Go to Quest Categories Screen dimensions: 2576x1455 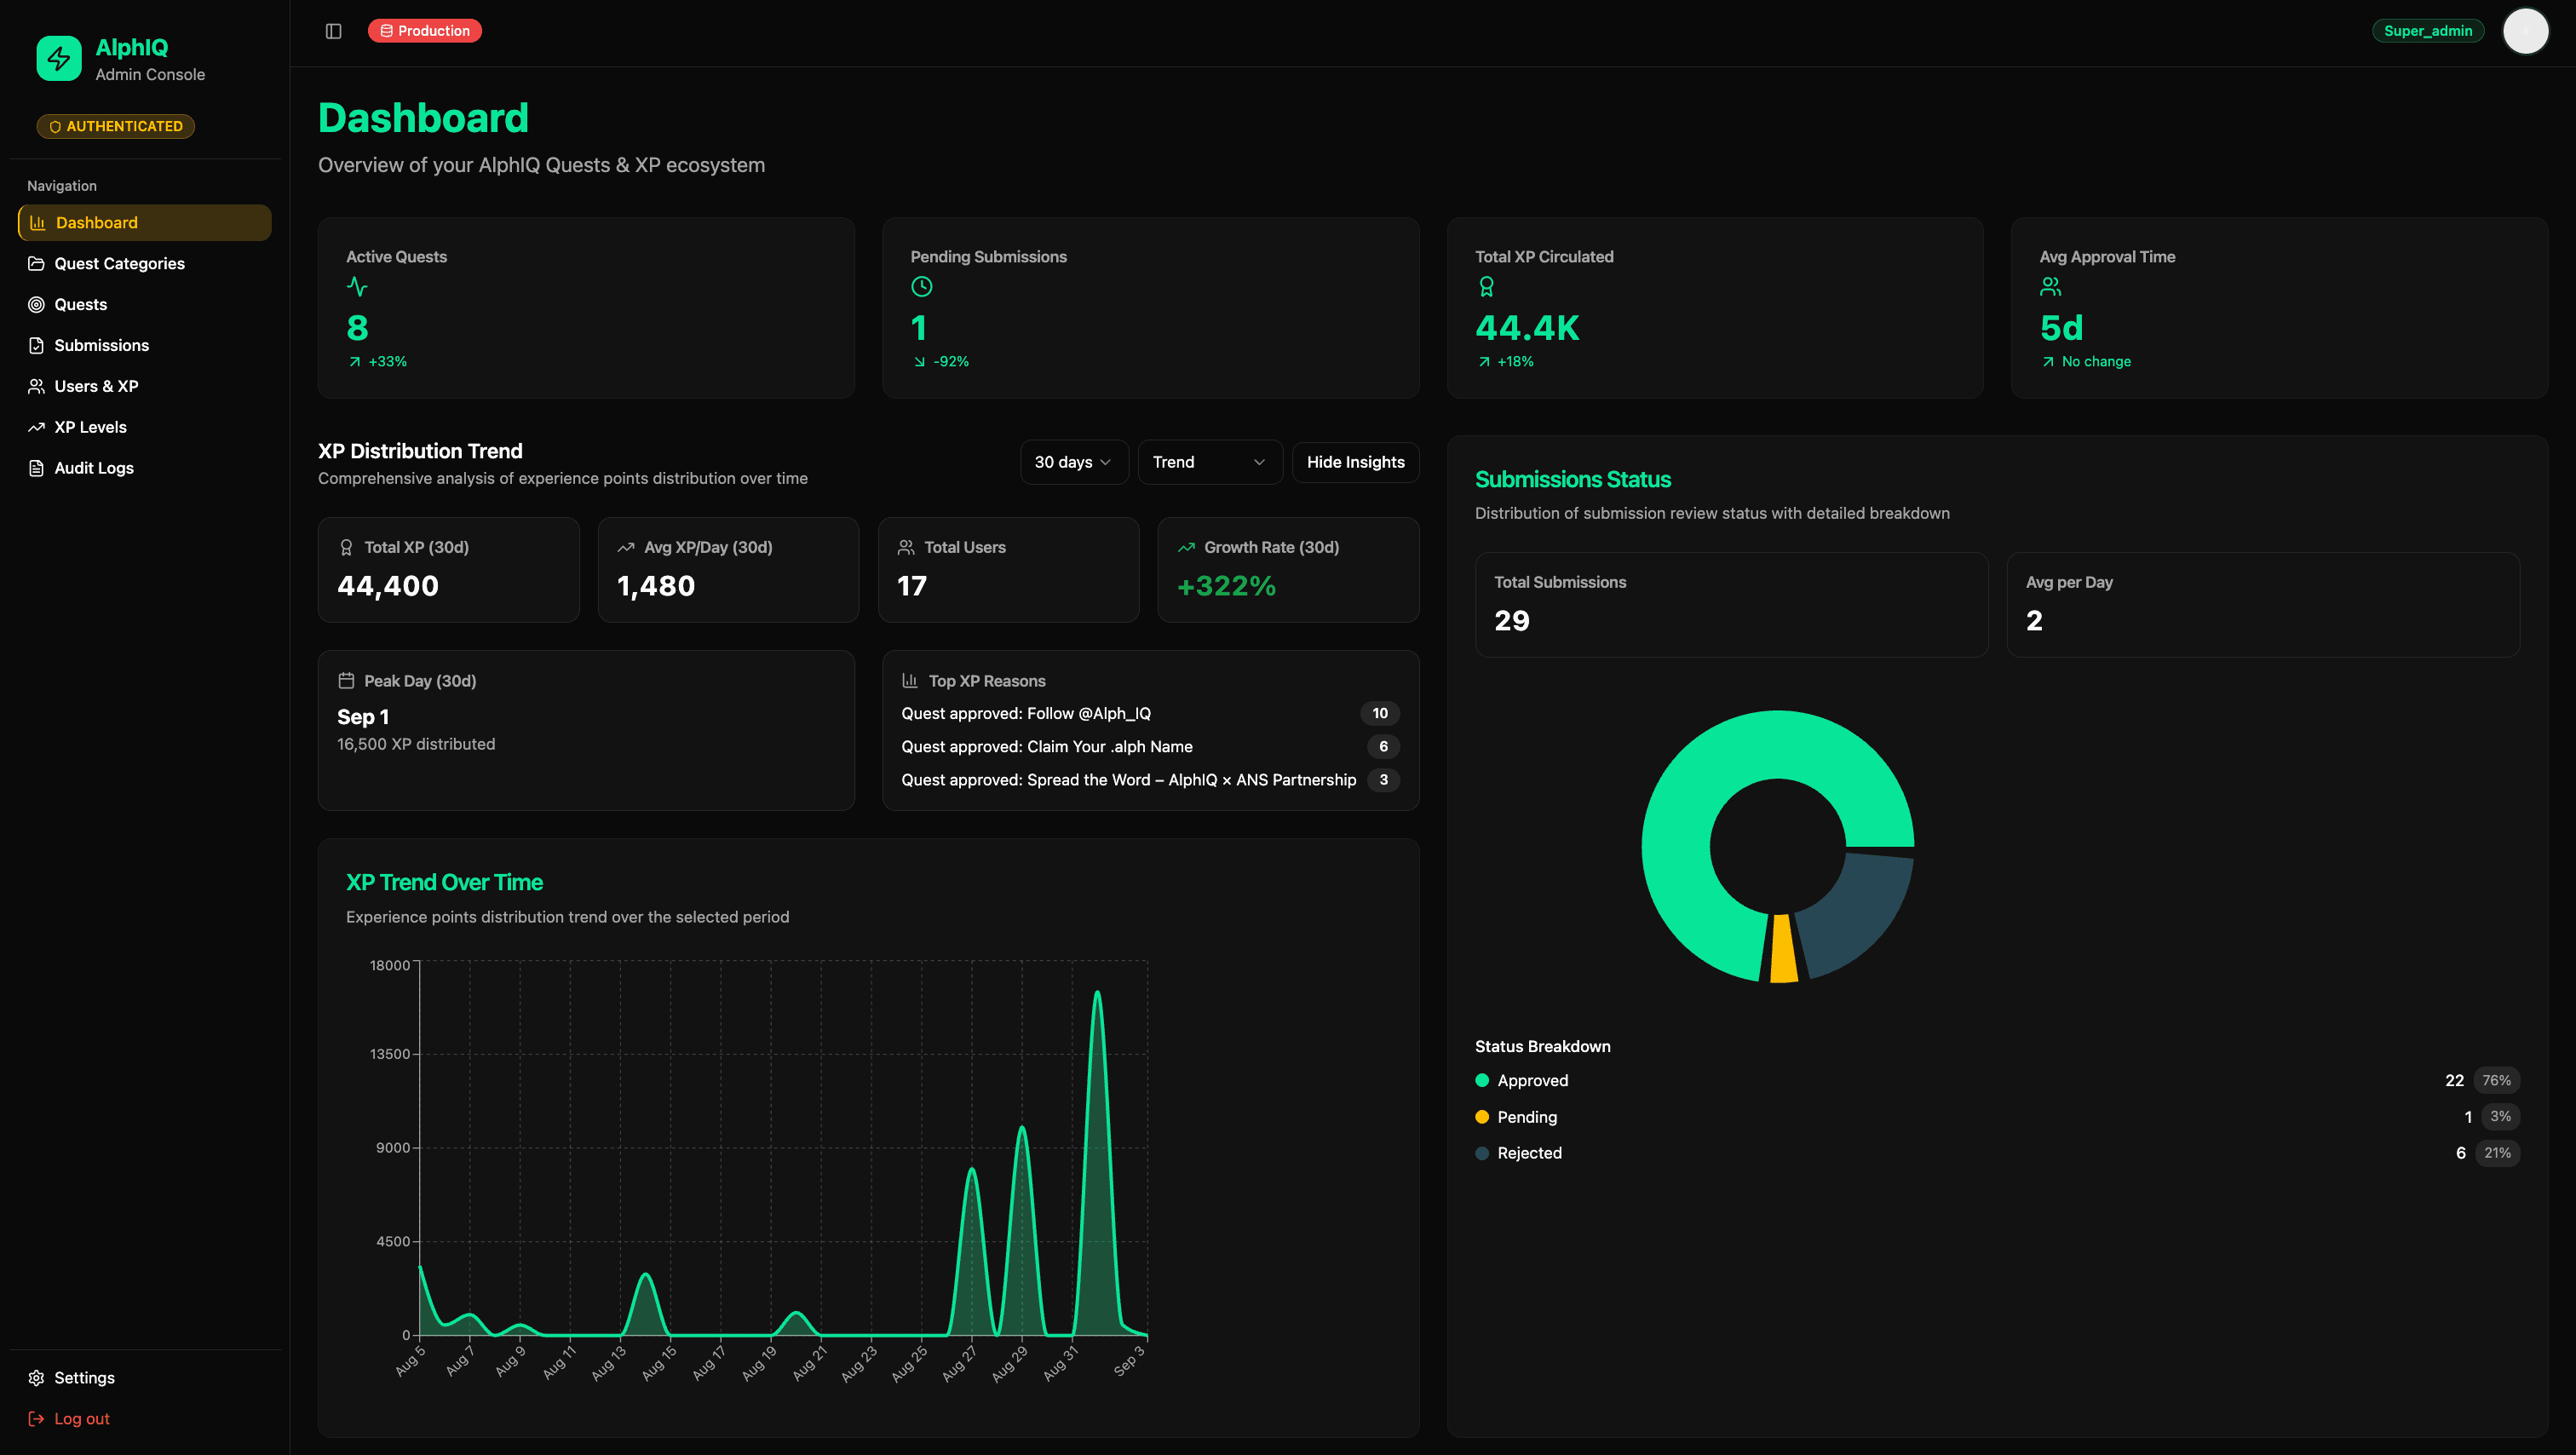[145, 264]
